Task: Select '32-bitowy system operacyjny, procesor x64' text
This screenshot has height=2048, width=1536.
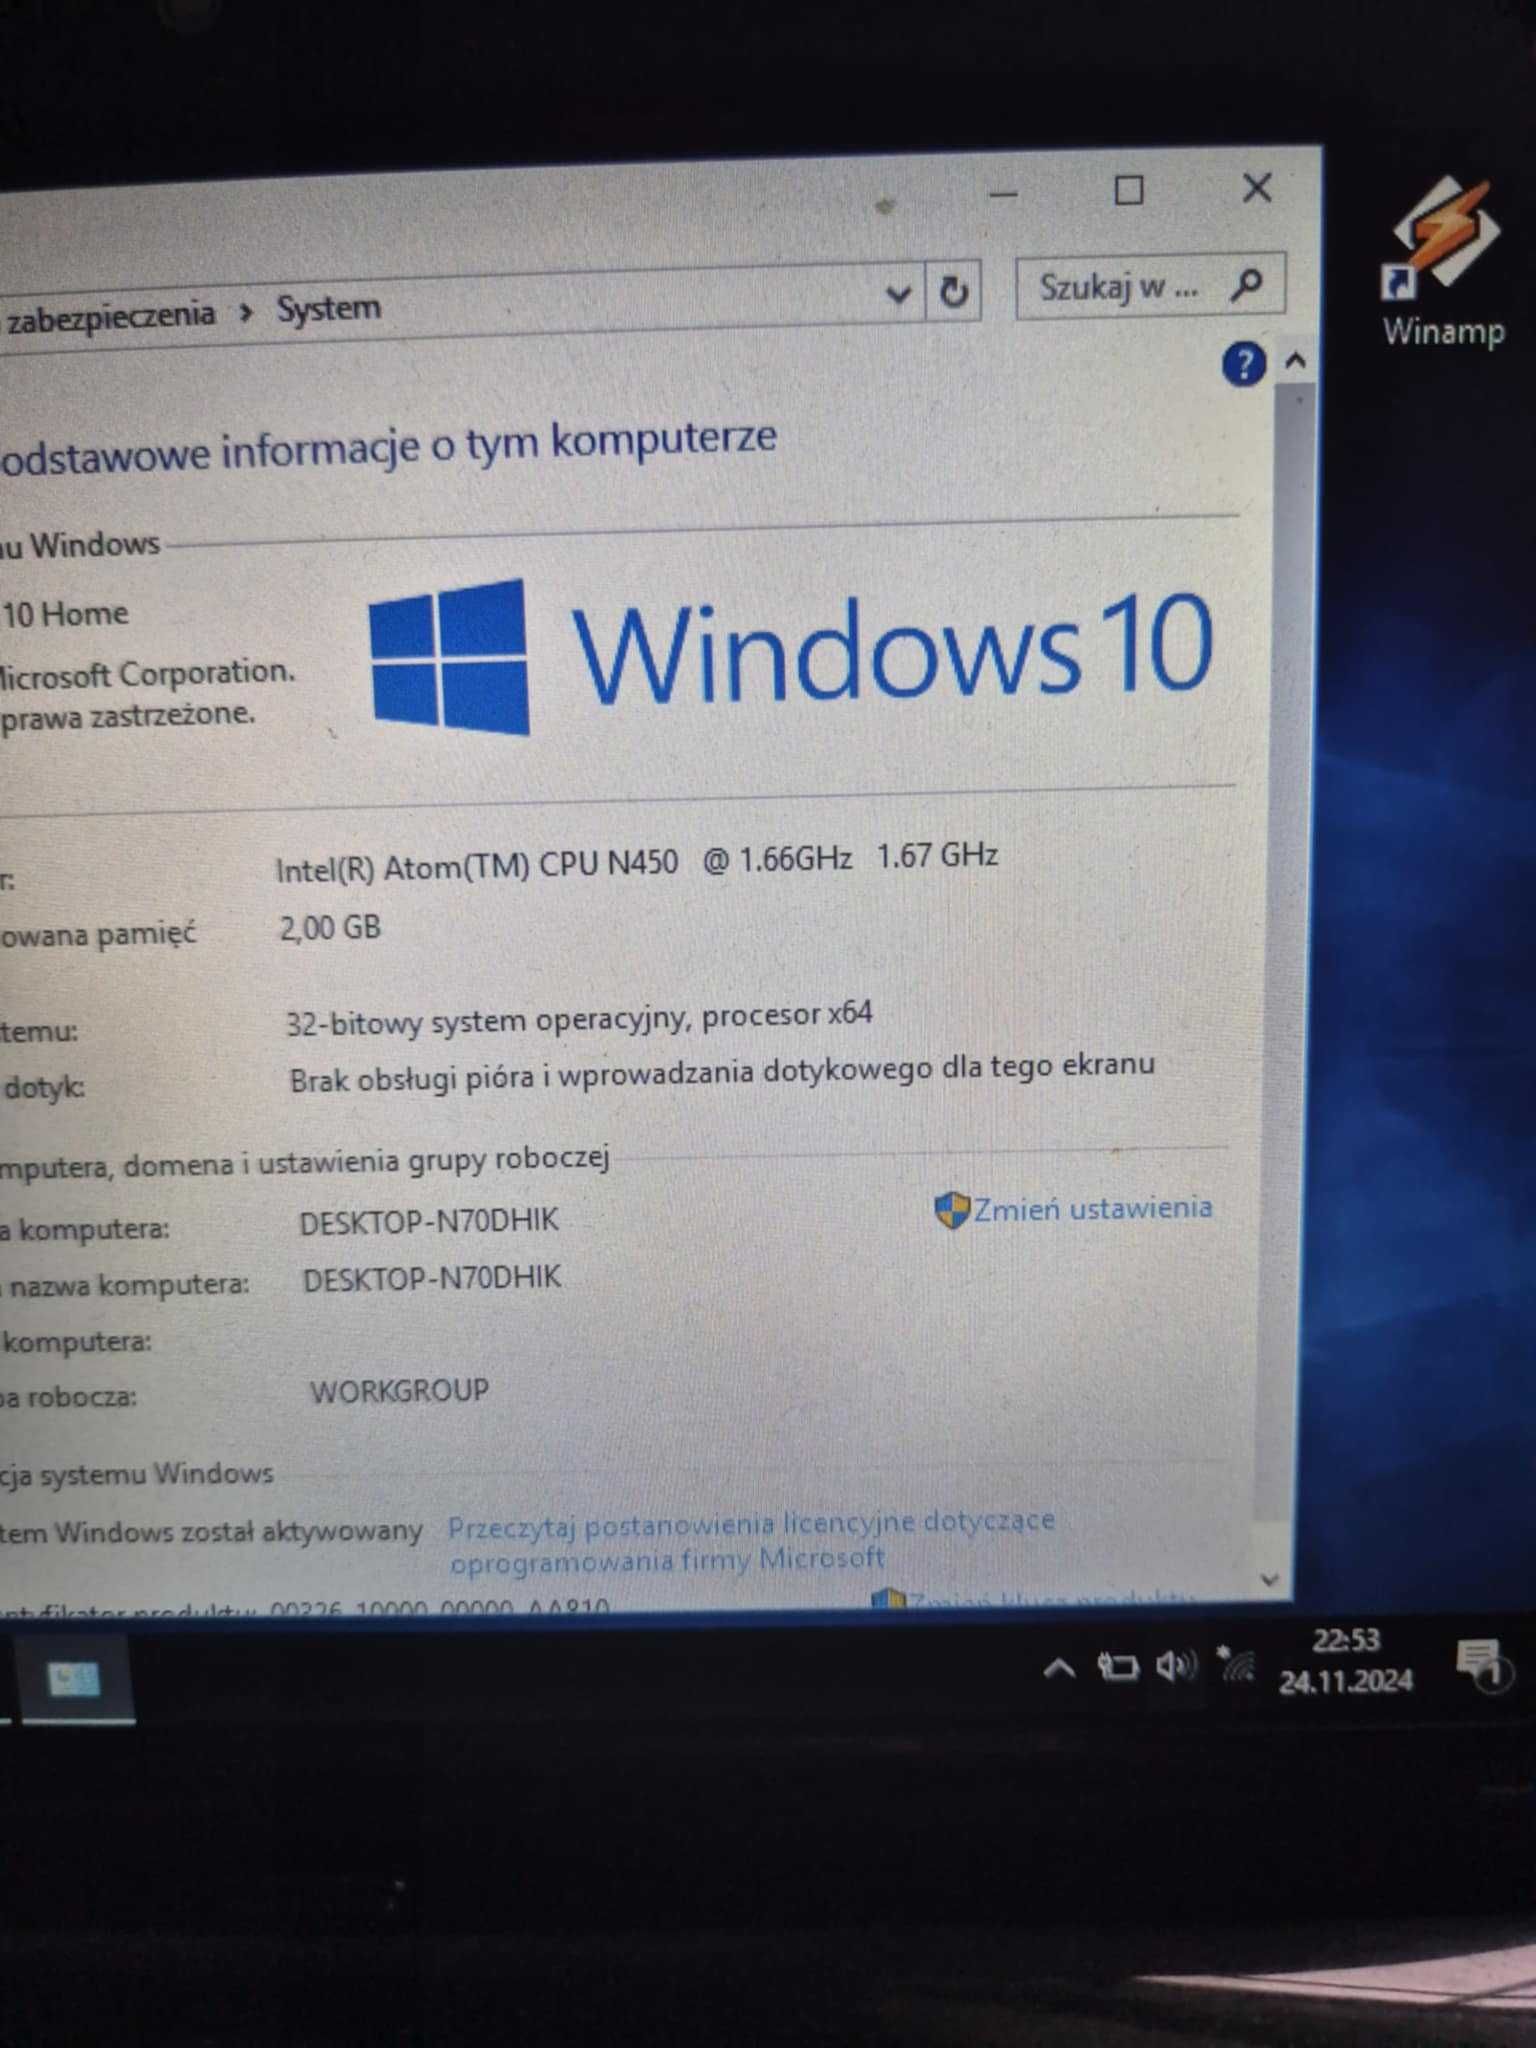Action: point(579,1019)
